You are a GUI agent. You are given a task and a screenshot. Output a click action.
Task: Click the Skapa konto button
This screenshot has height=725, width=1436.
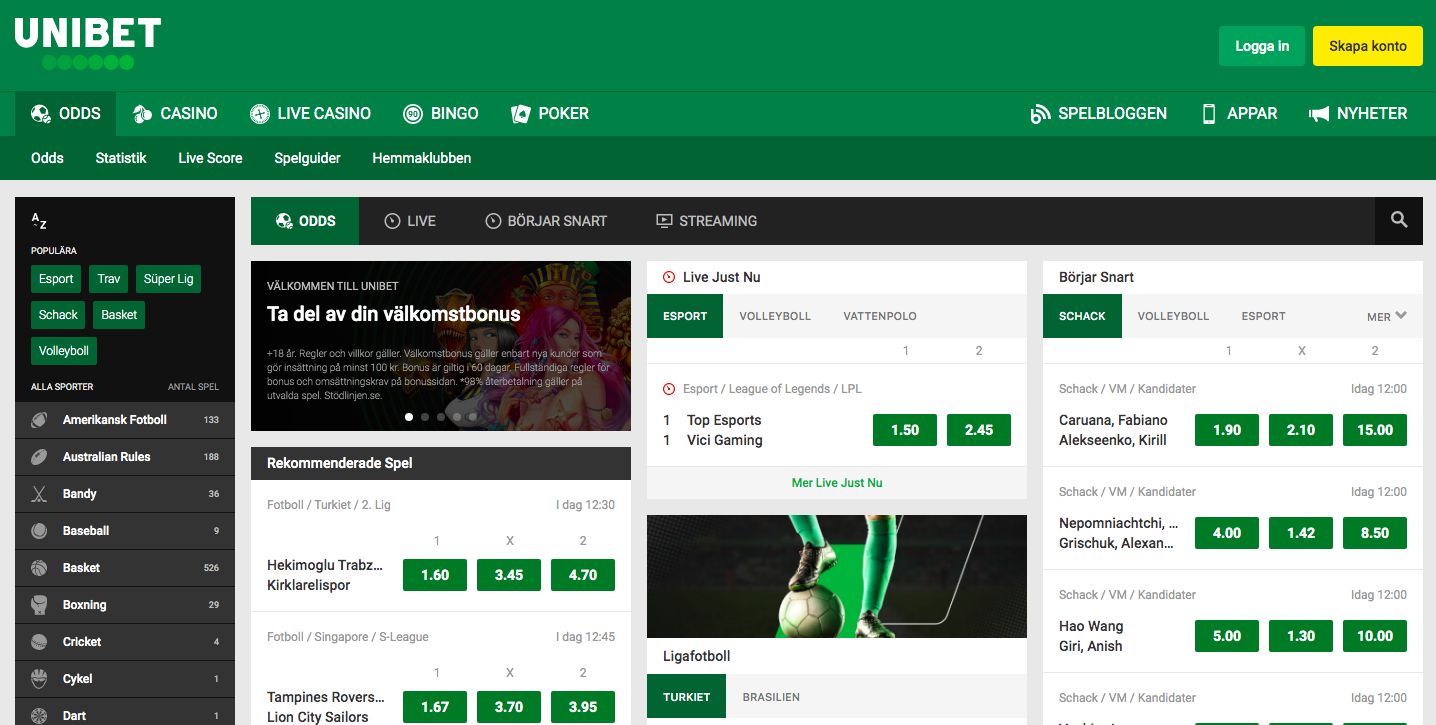point(1367,45)
